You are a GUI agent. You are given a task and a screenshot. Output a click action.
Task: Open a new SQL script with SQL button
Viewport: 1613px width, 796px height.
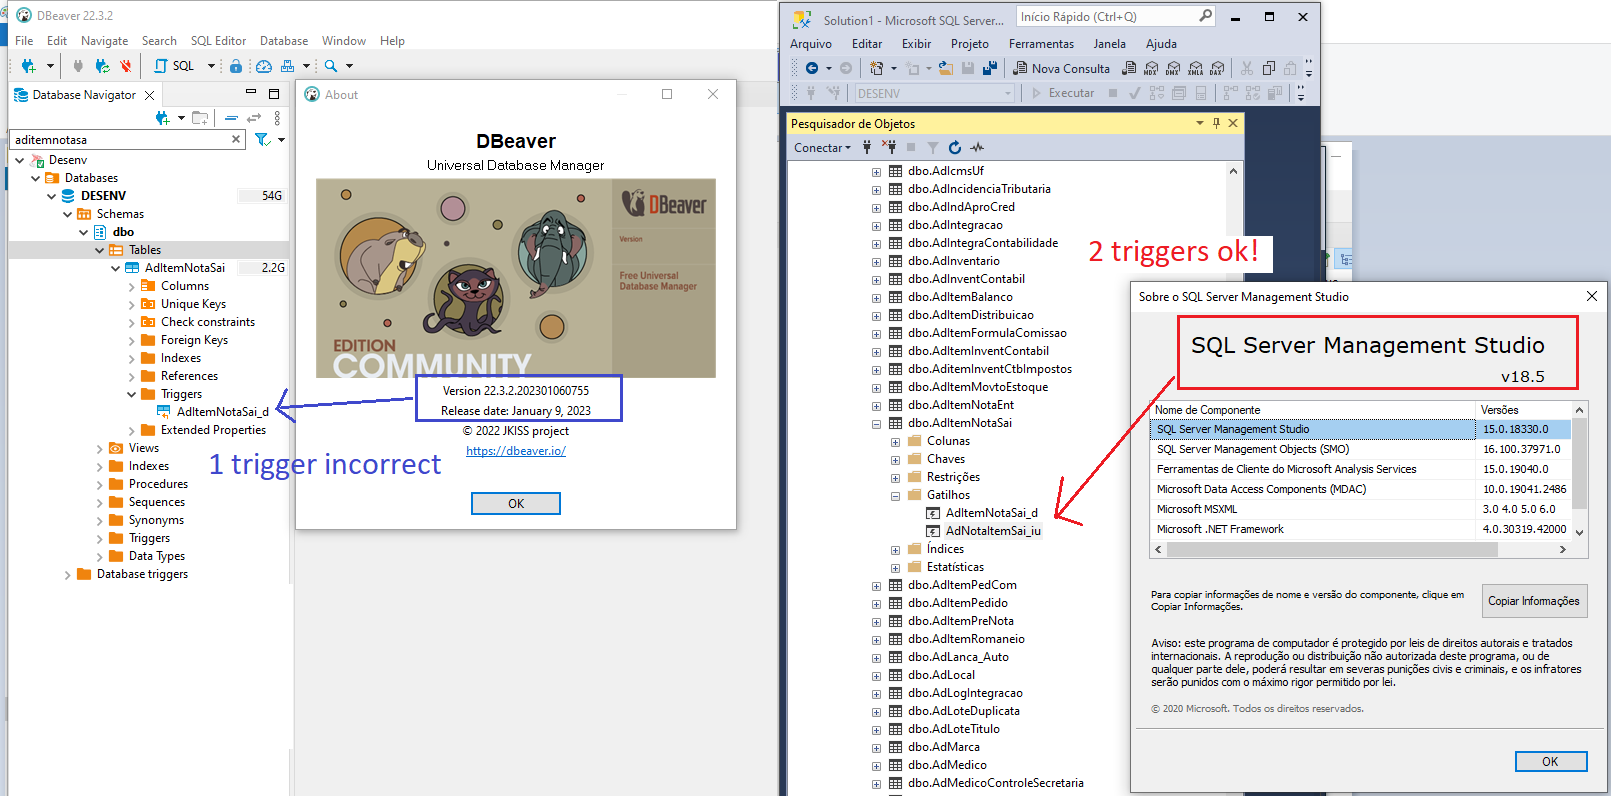(174, 66)
